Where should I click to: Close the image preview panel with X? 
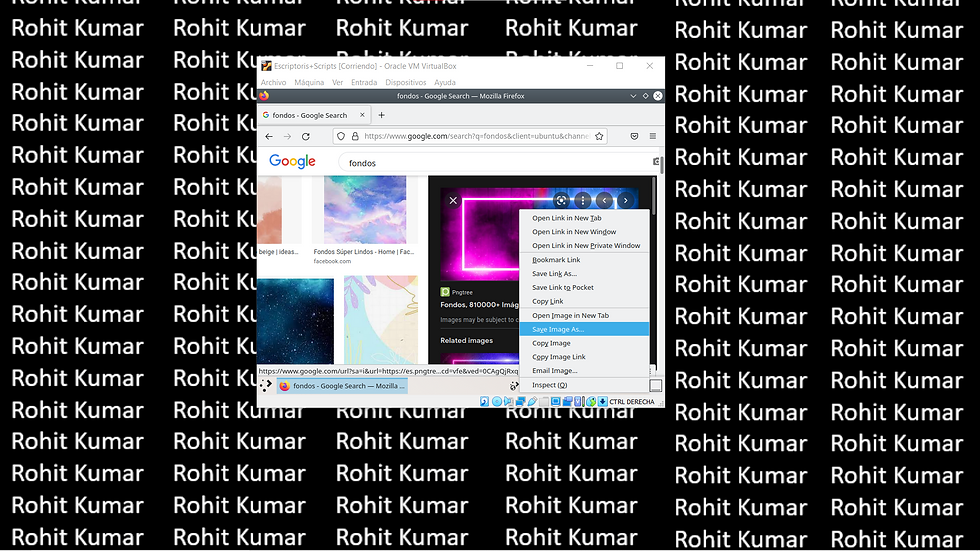tap(453, 201)
